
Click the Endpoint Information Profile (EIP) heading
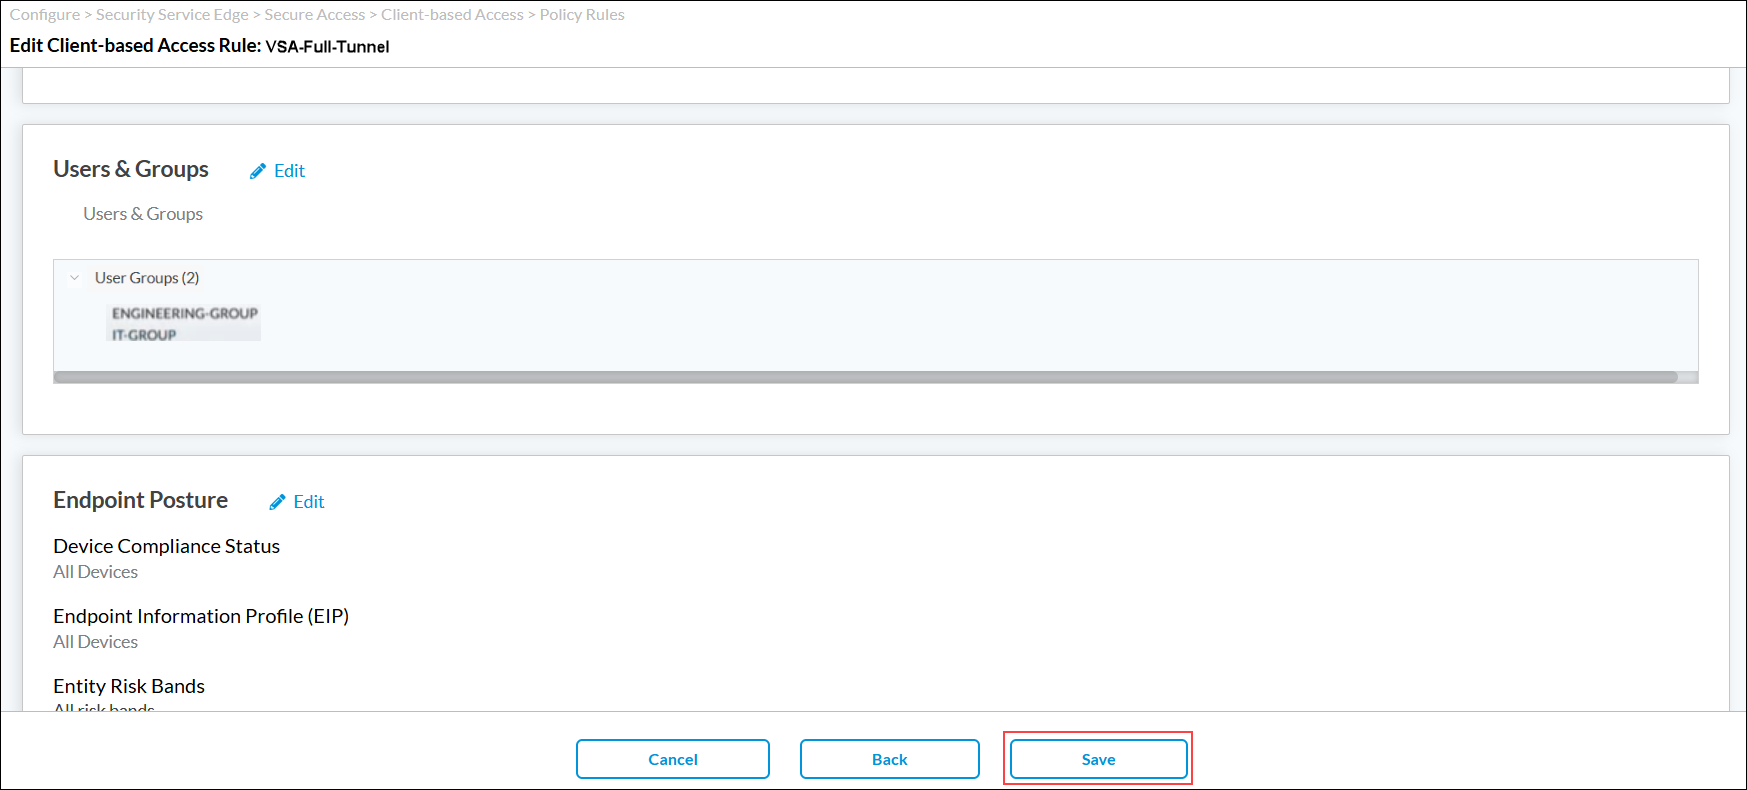tap(201, 616)
